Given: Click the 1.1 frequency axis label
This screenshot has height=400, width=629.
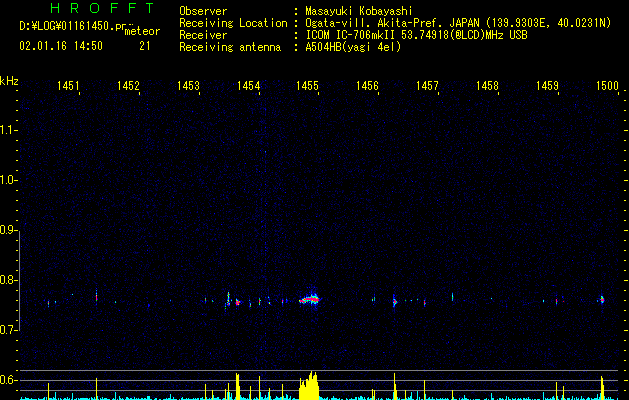Looking at the screenshot, I should [x=9, y=130].
